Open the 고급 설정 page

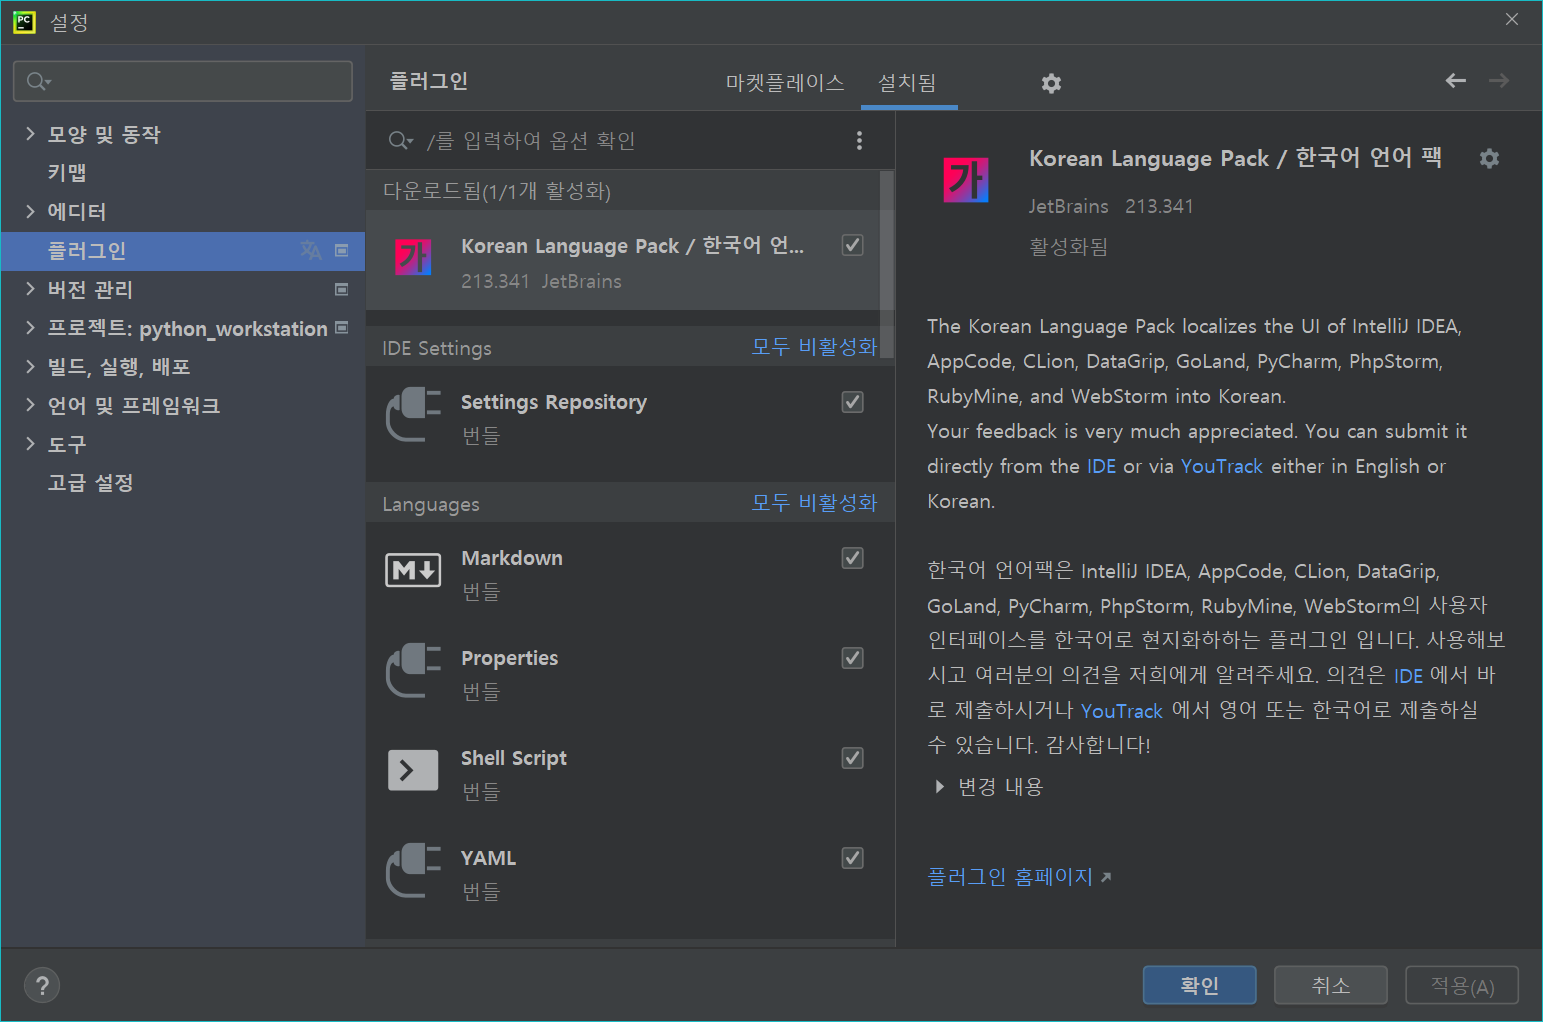click(90, 483)
